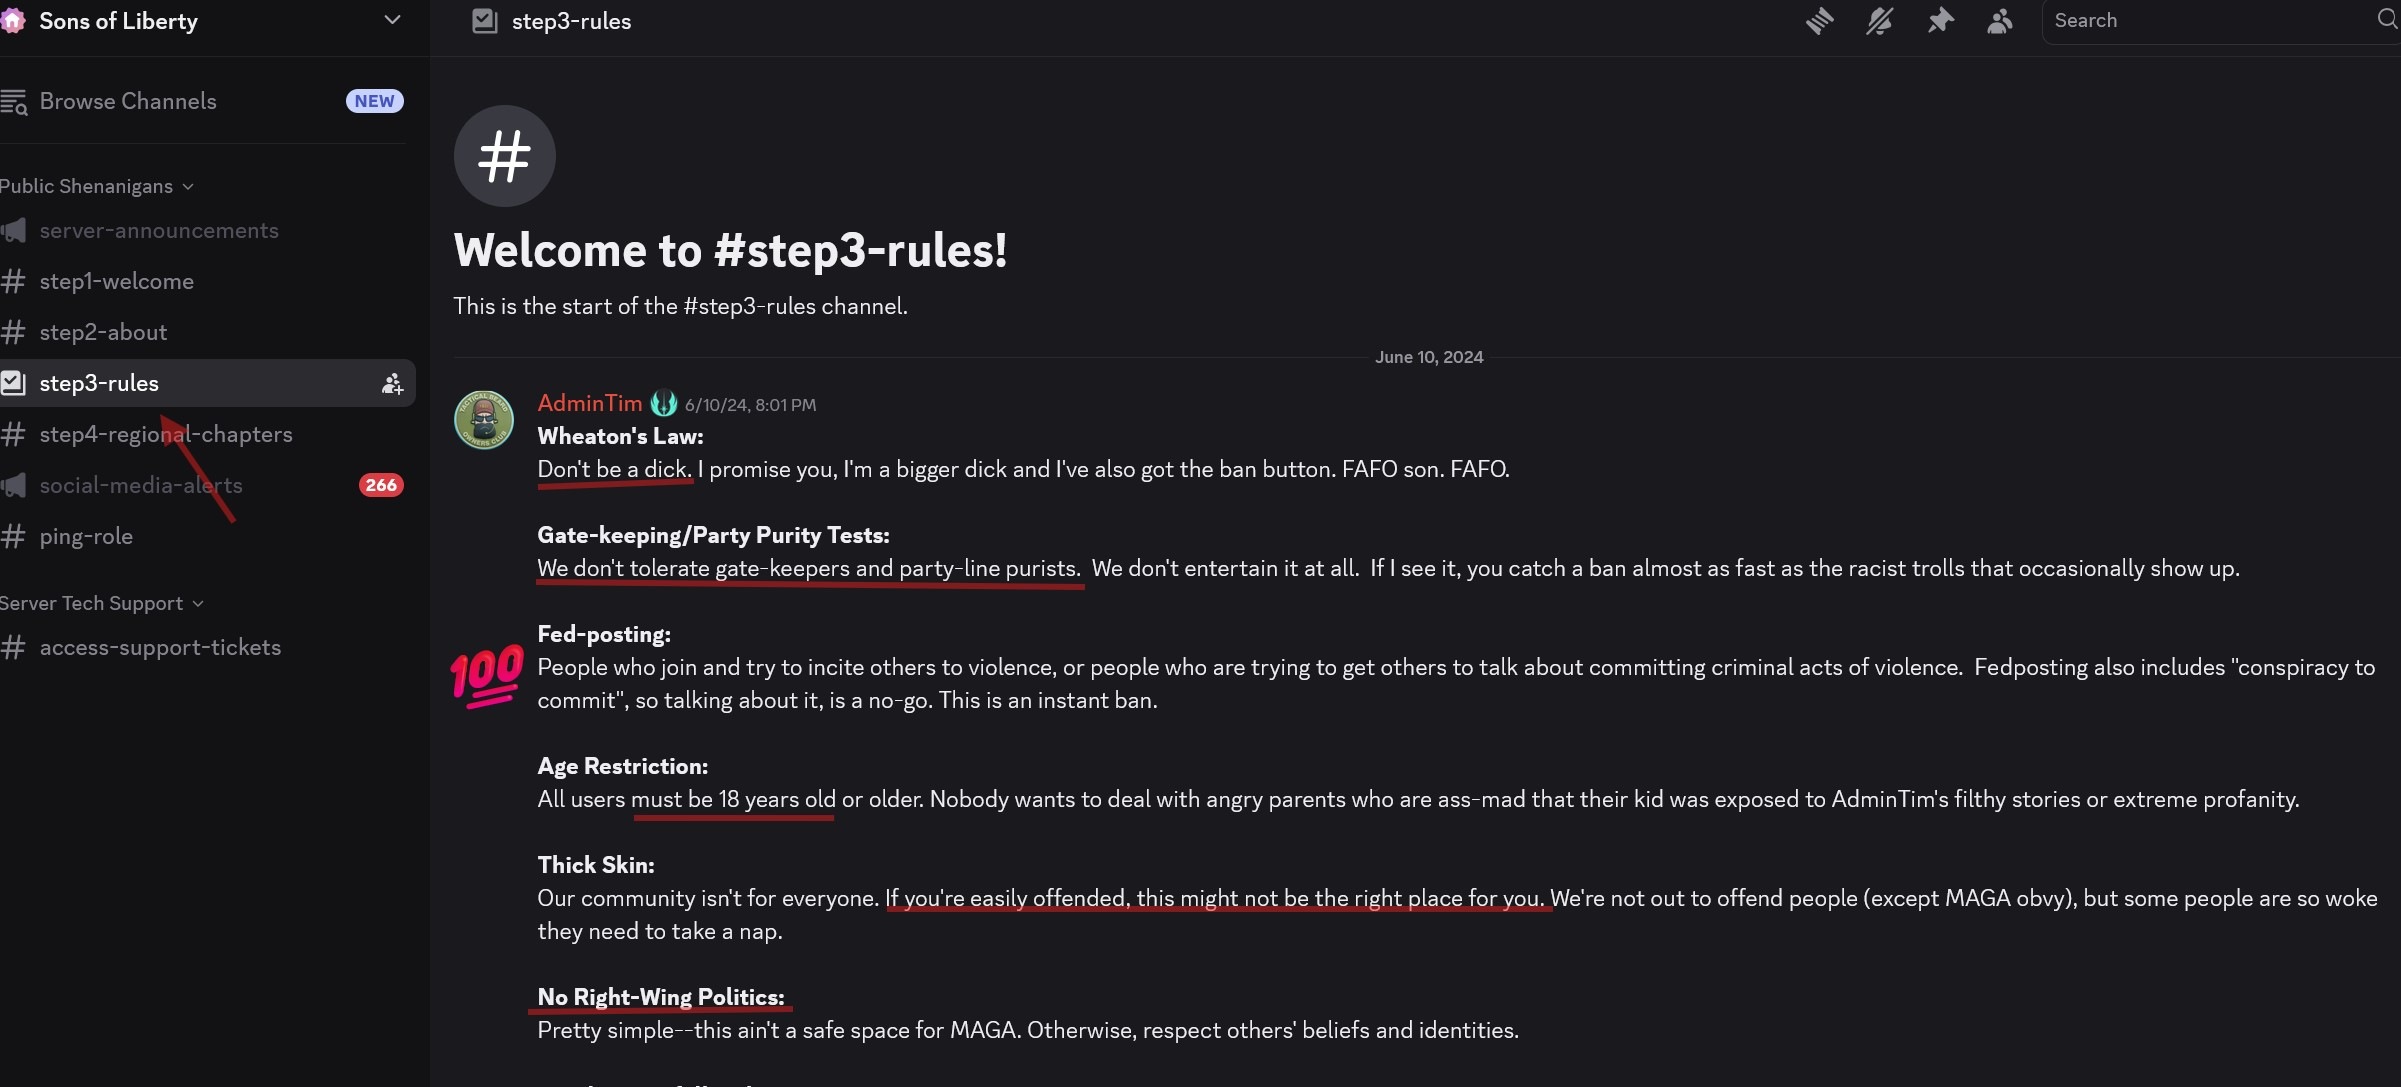
Task: Toggle notification settings bell icon
Action: (1880, 21)
